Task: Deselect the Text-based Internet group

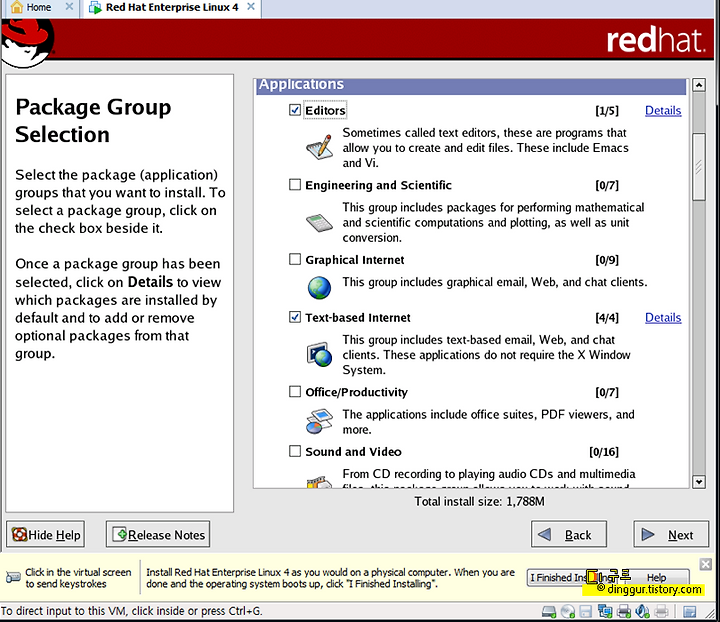Action: (x=295, y=317)
